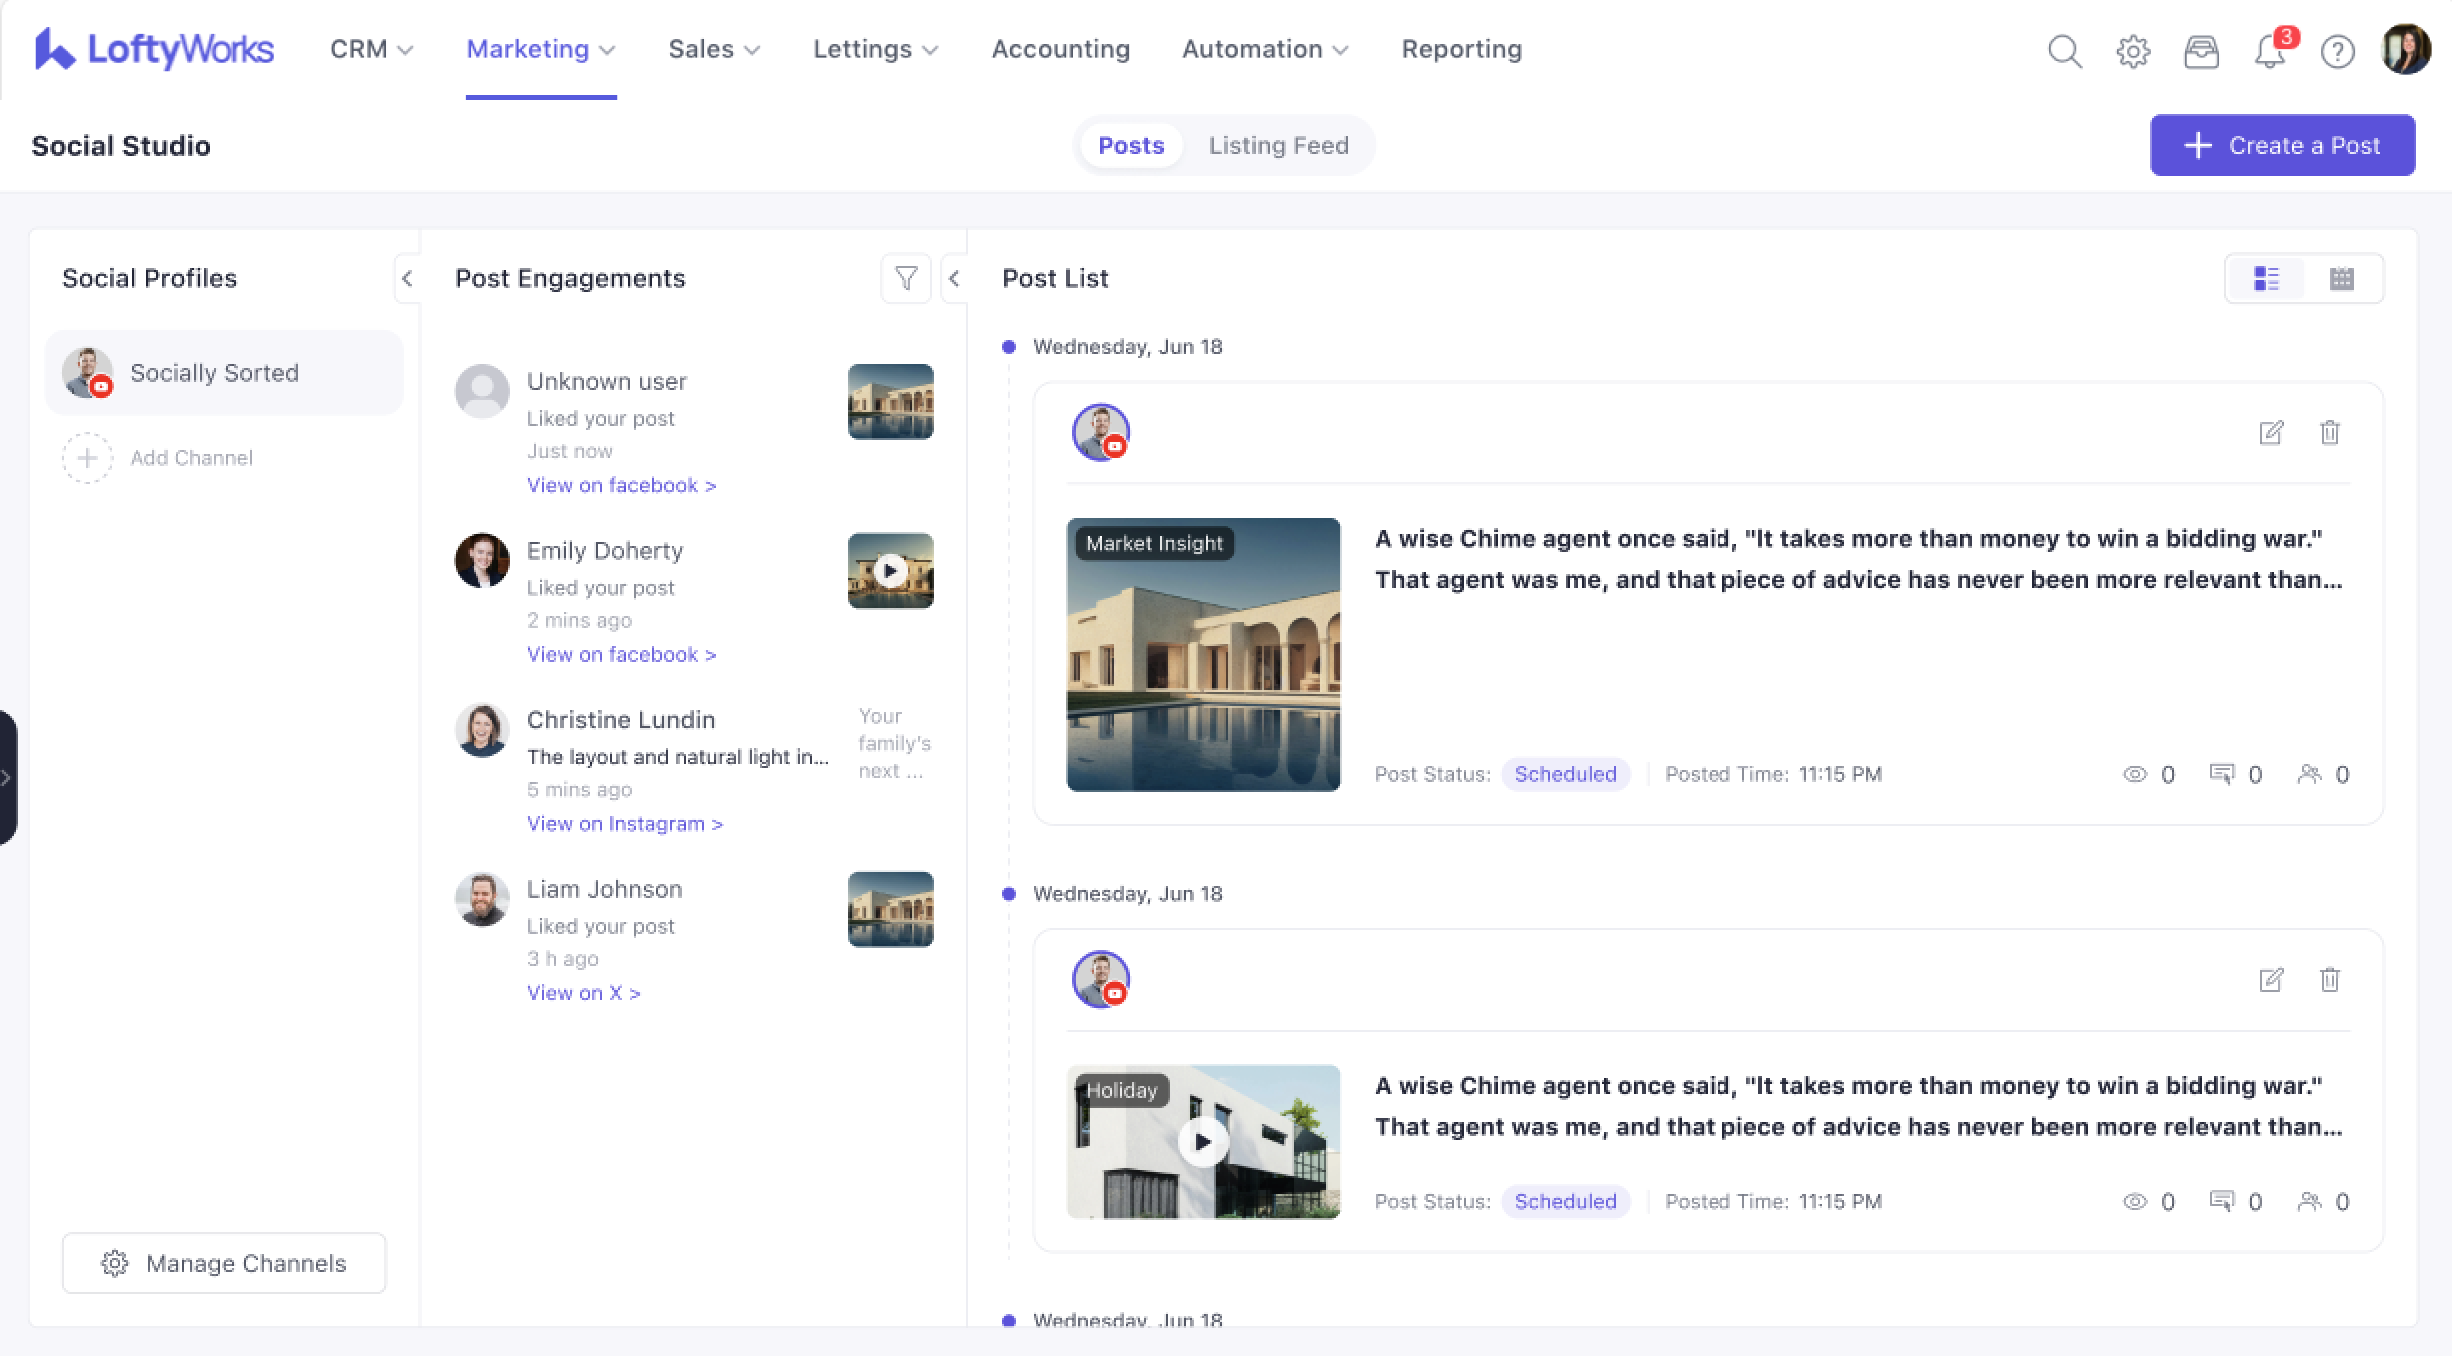Open the help question mark icon

[x=2337, y=51]
